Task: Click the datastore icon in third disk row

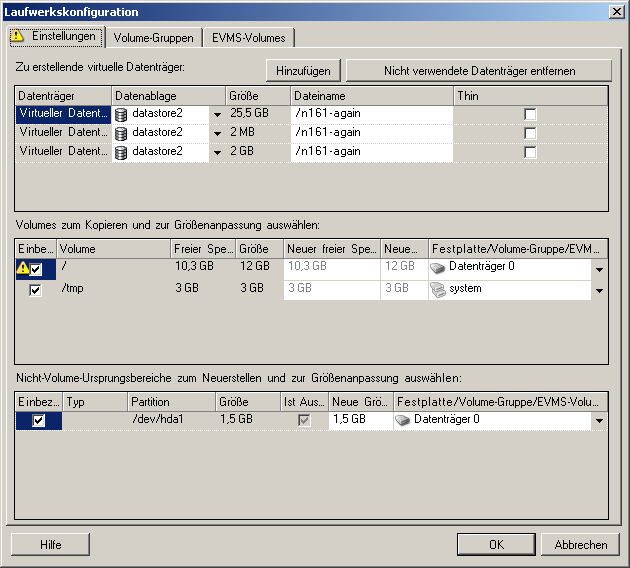Action: click(122, 152)
